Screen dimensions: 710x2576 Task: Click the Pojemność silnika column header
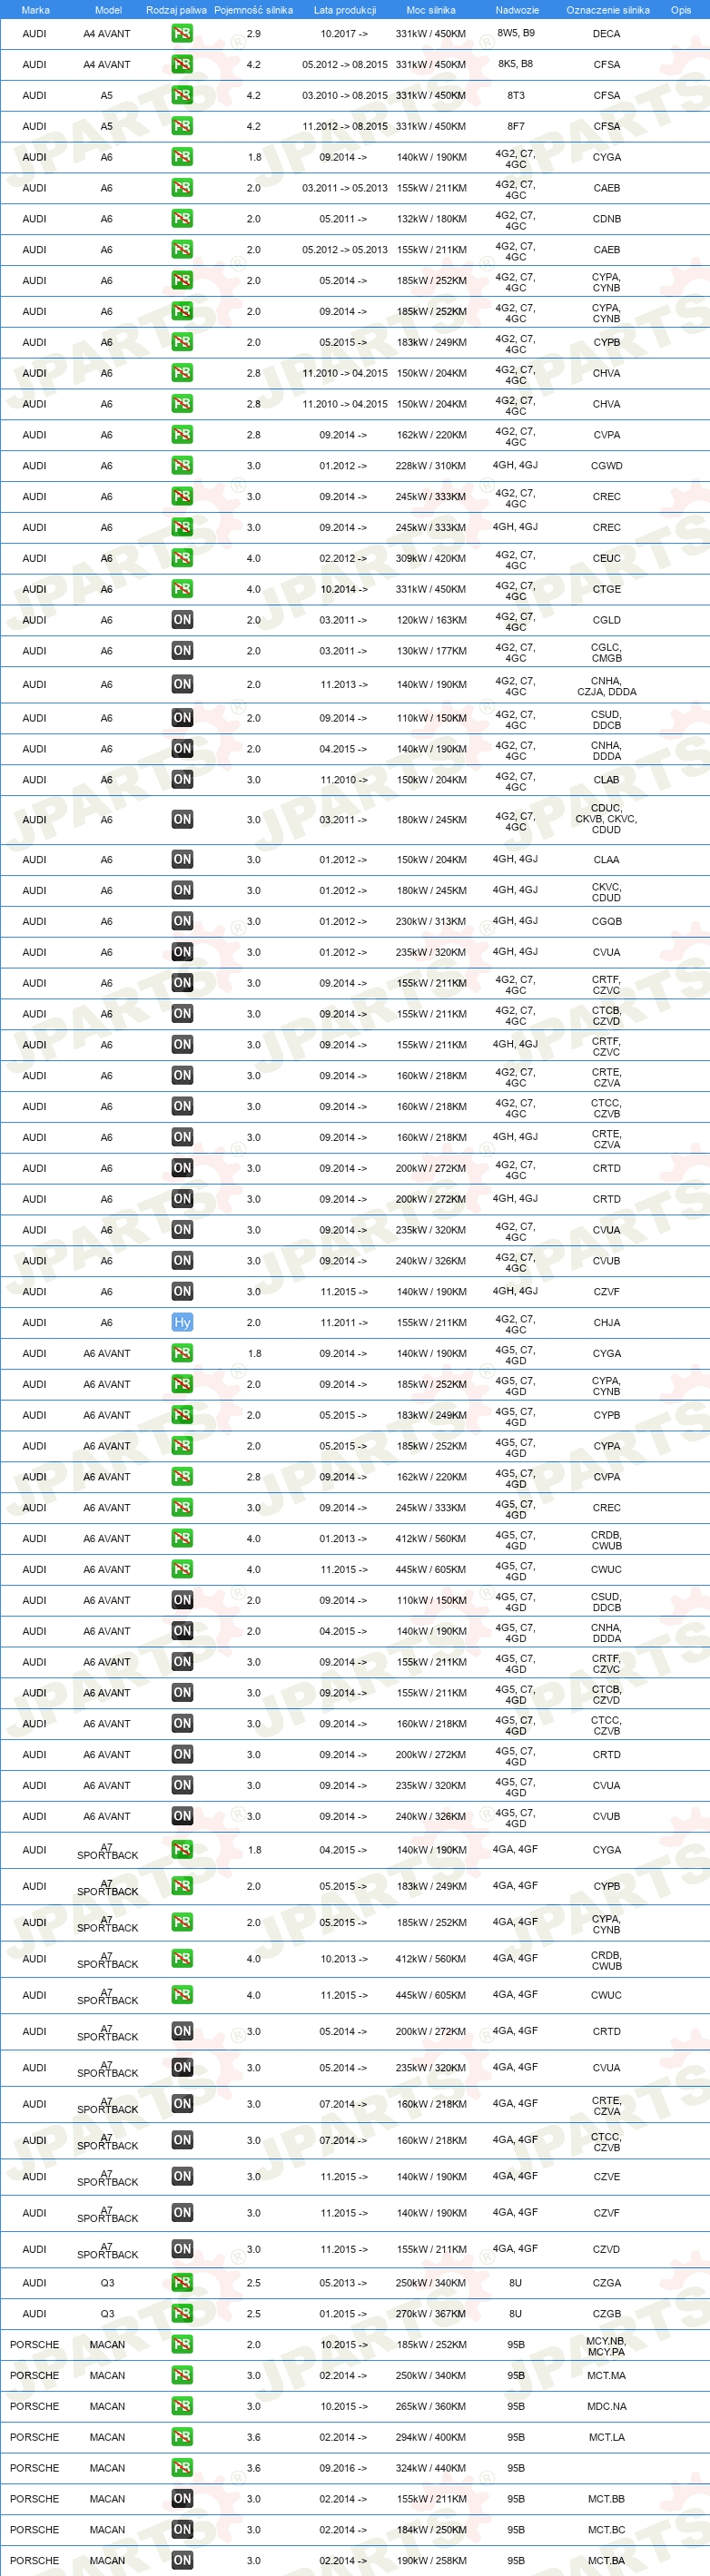point(253,10)
